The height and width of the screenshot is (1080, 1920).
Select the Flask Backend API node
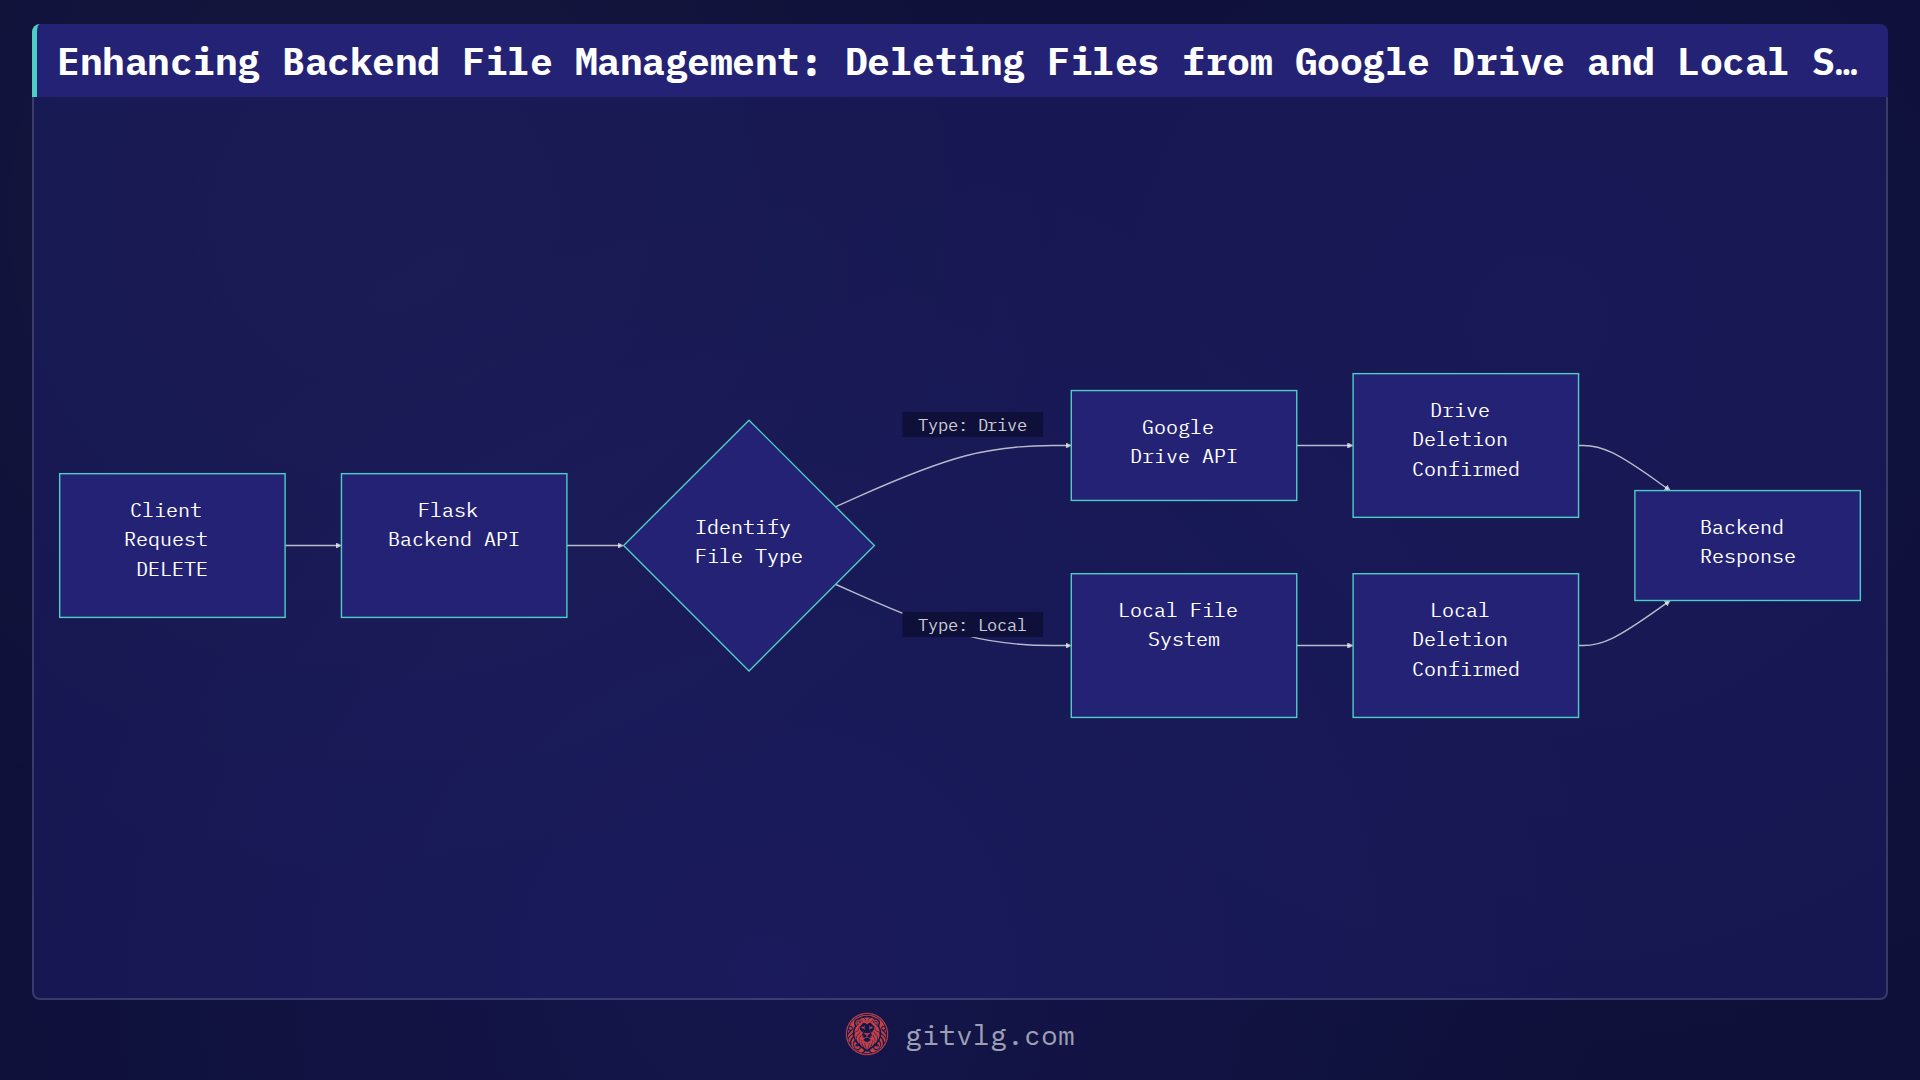point(454,545)
